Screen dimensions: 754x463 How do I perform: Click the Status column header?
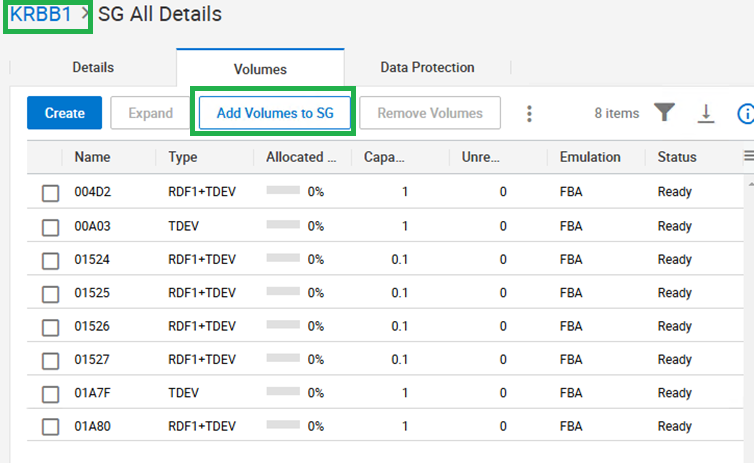coord(677,157)
